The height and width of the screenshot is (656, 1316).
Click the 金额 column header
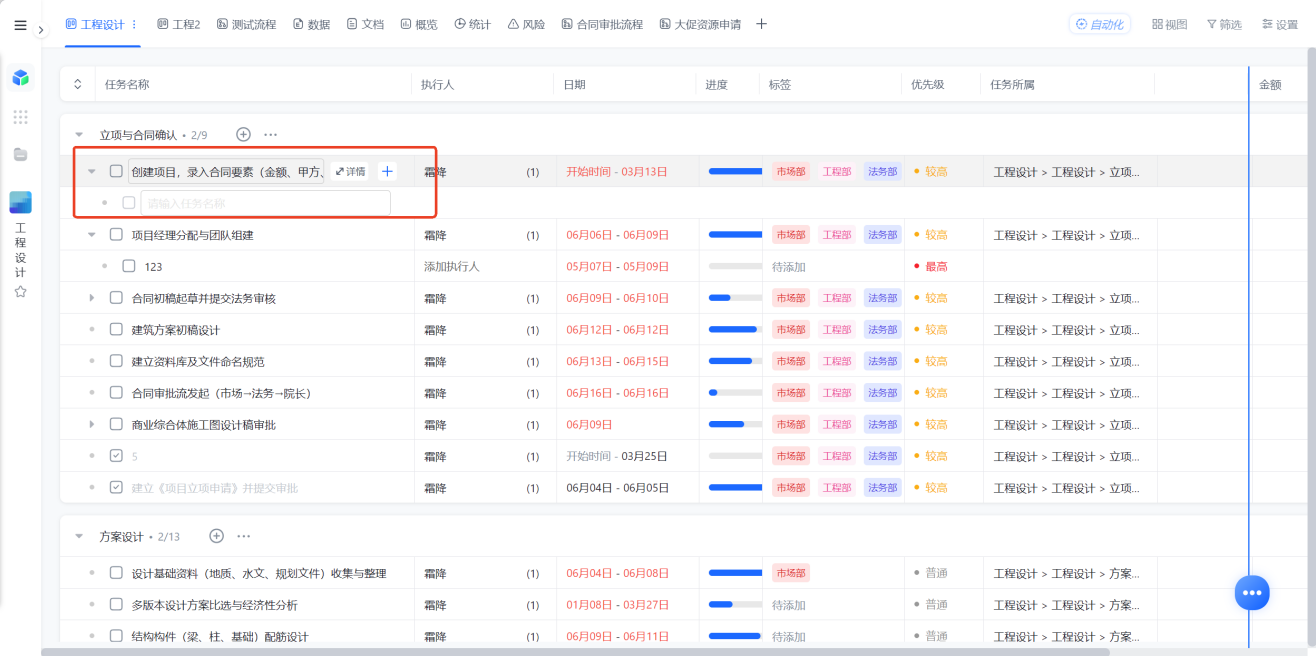[1270, 85]
